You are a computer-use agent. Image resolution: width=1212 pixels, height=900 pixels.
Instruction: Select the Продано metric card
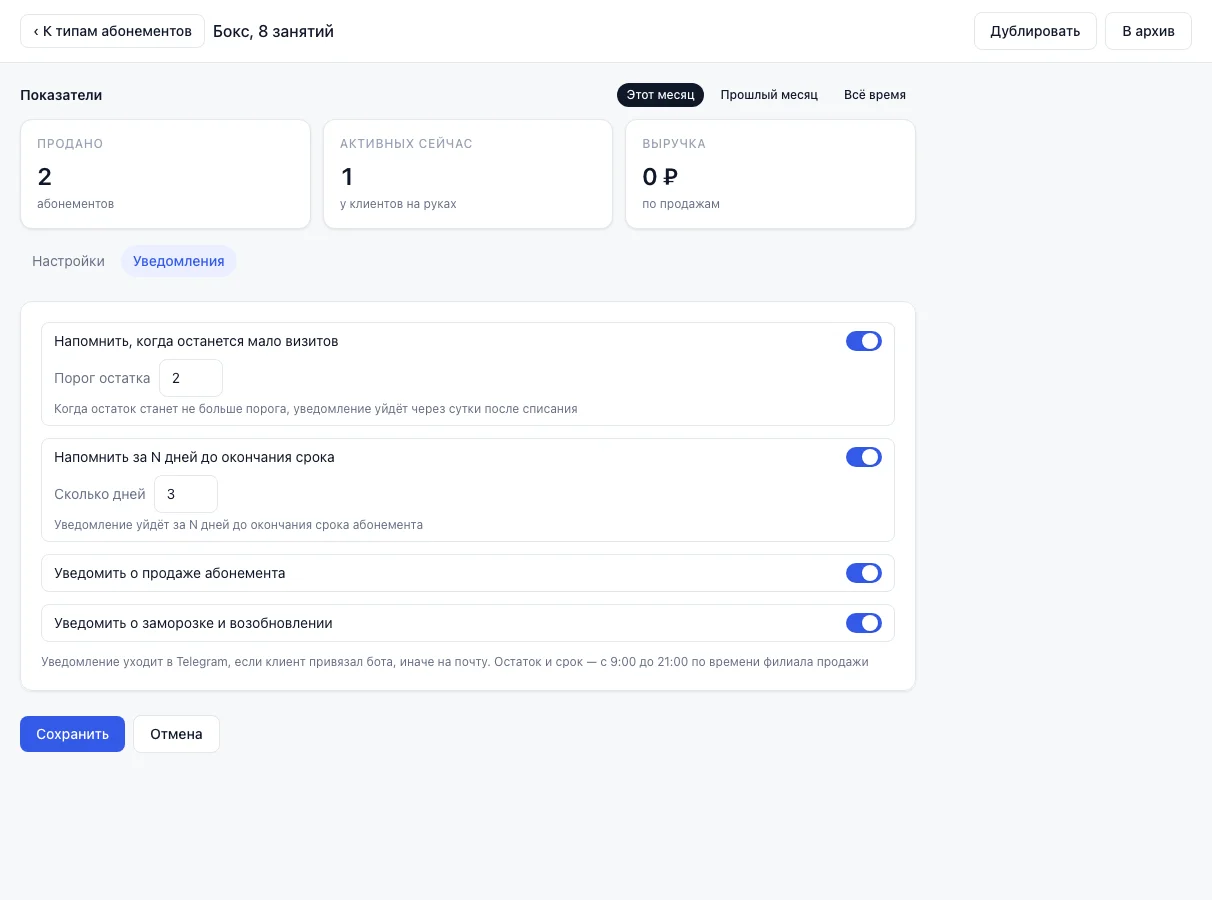click(165, 174)
